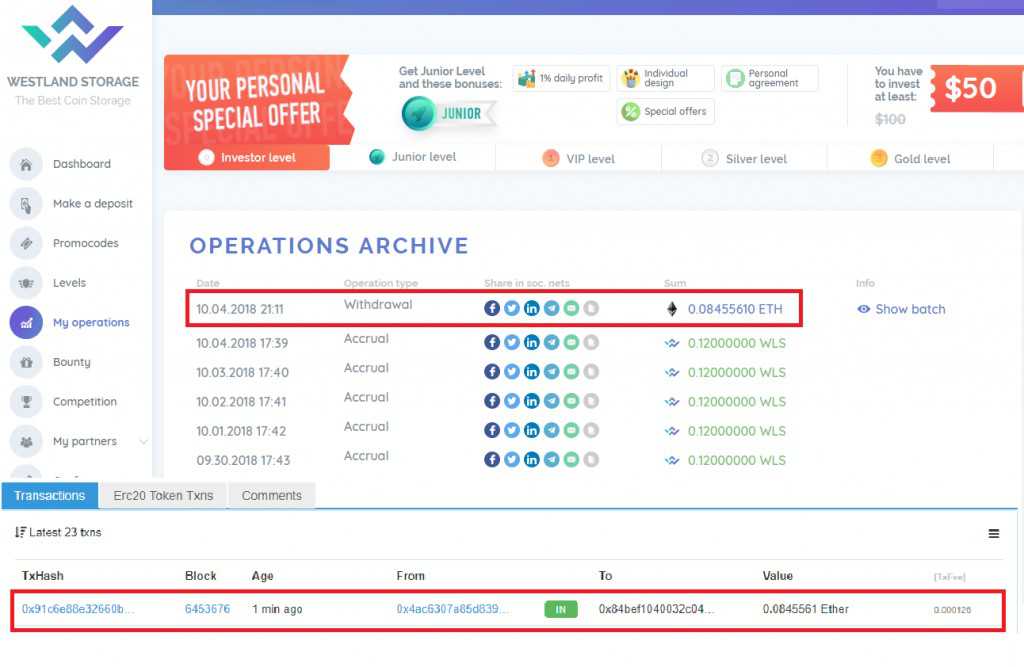Image resolution: width=1024 pixels, height=667 pixels.
Task: Expand the My partners submenu arrow
Action: (143, 442)
